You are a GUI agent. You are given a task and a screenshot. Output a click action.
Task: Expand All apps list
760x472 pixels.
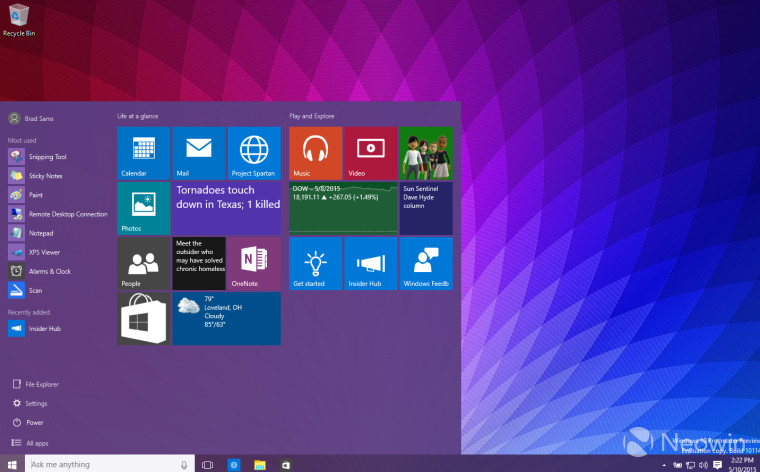click(x=36, y=442)
